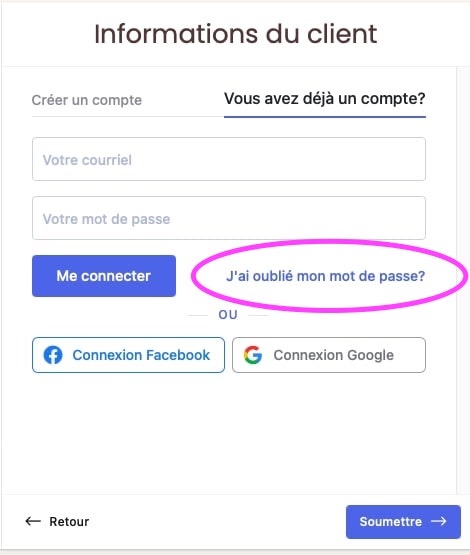470x555 pixels.
Task: Sign in with the Connexion Facebook button
Action: 128,355
